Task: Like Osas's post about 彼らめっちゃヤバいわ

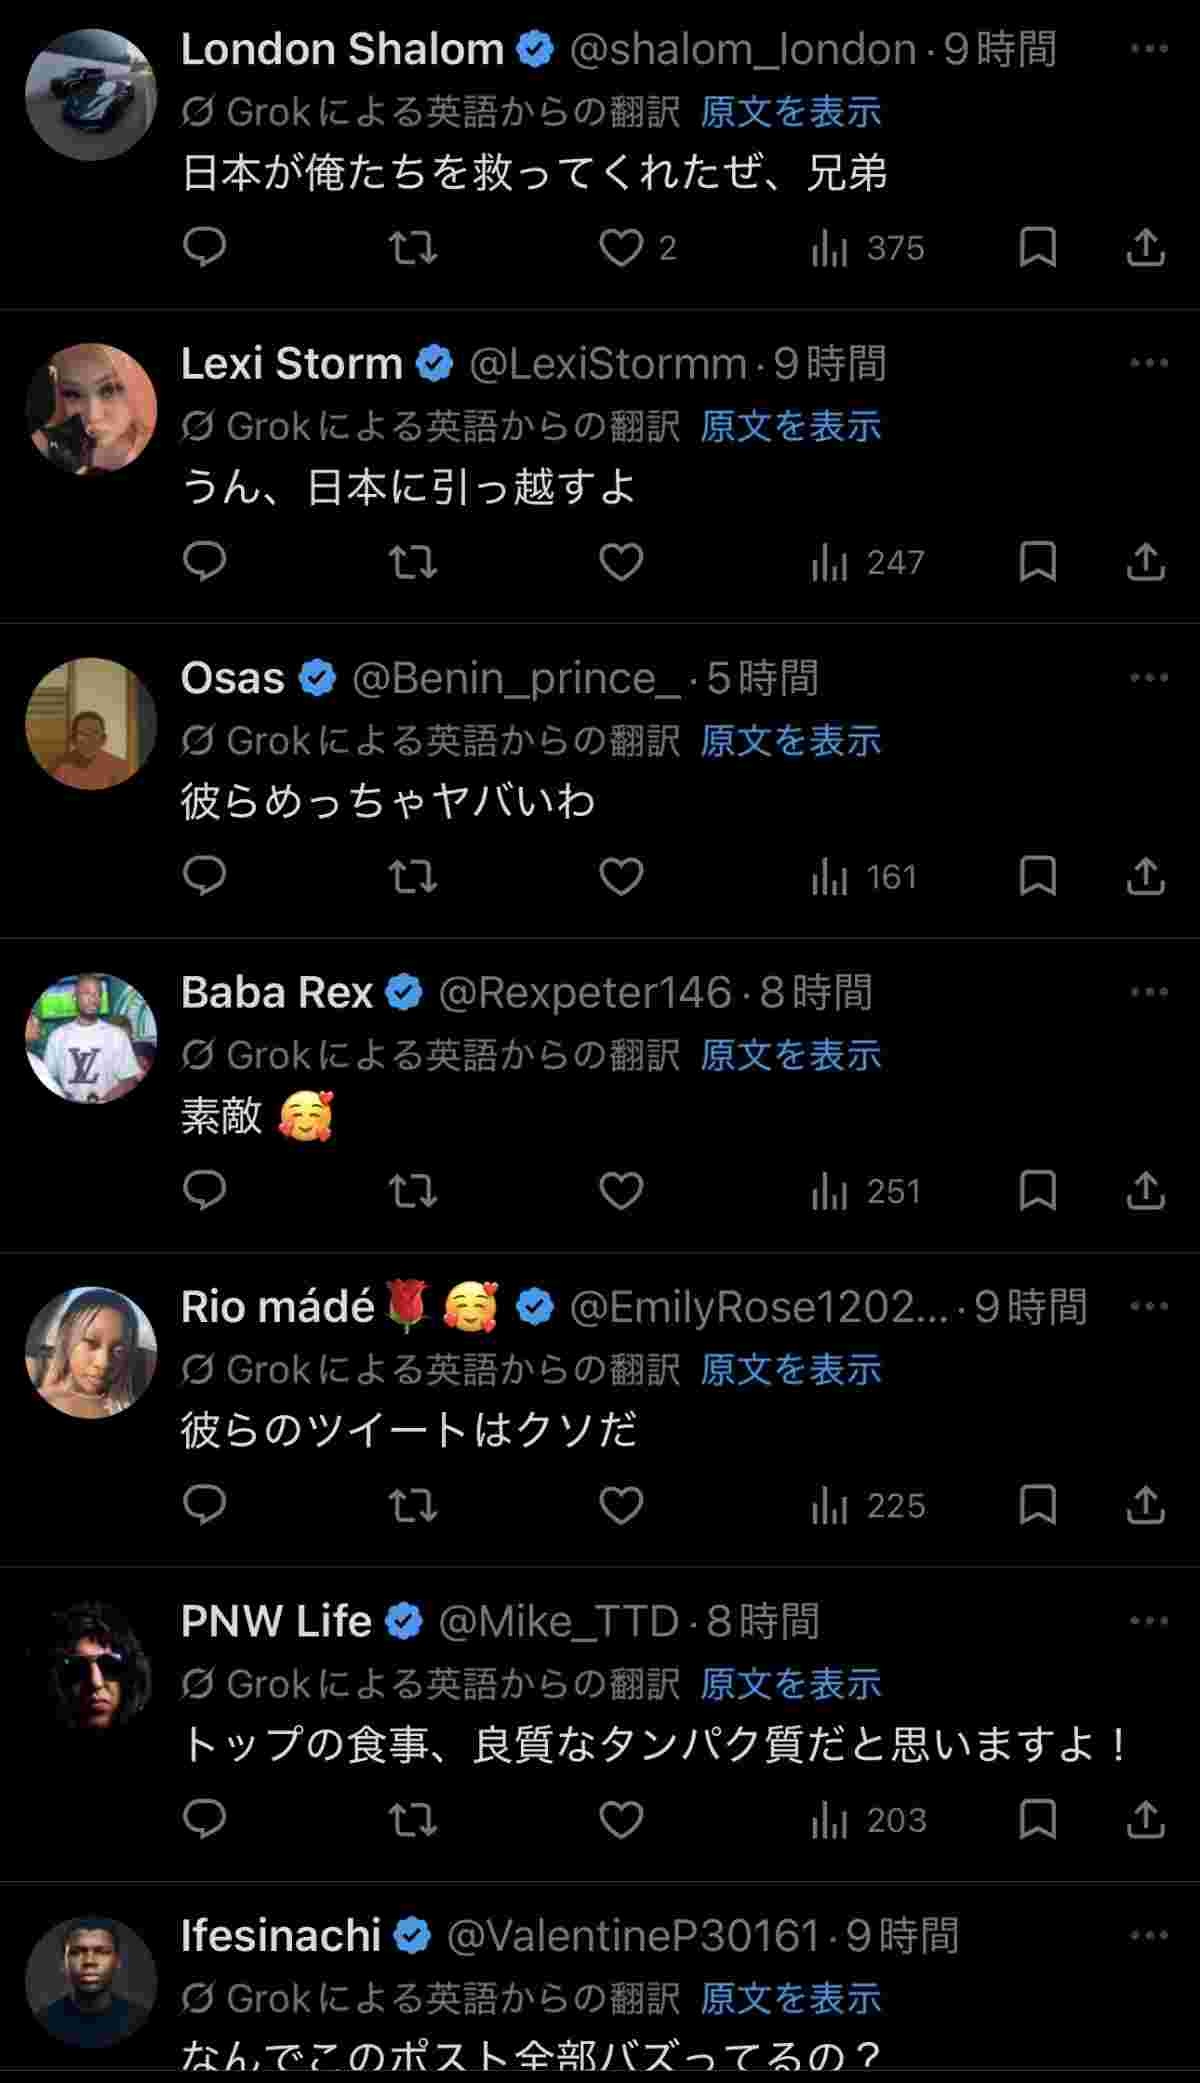Action: tap(621, 877)
